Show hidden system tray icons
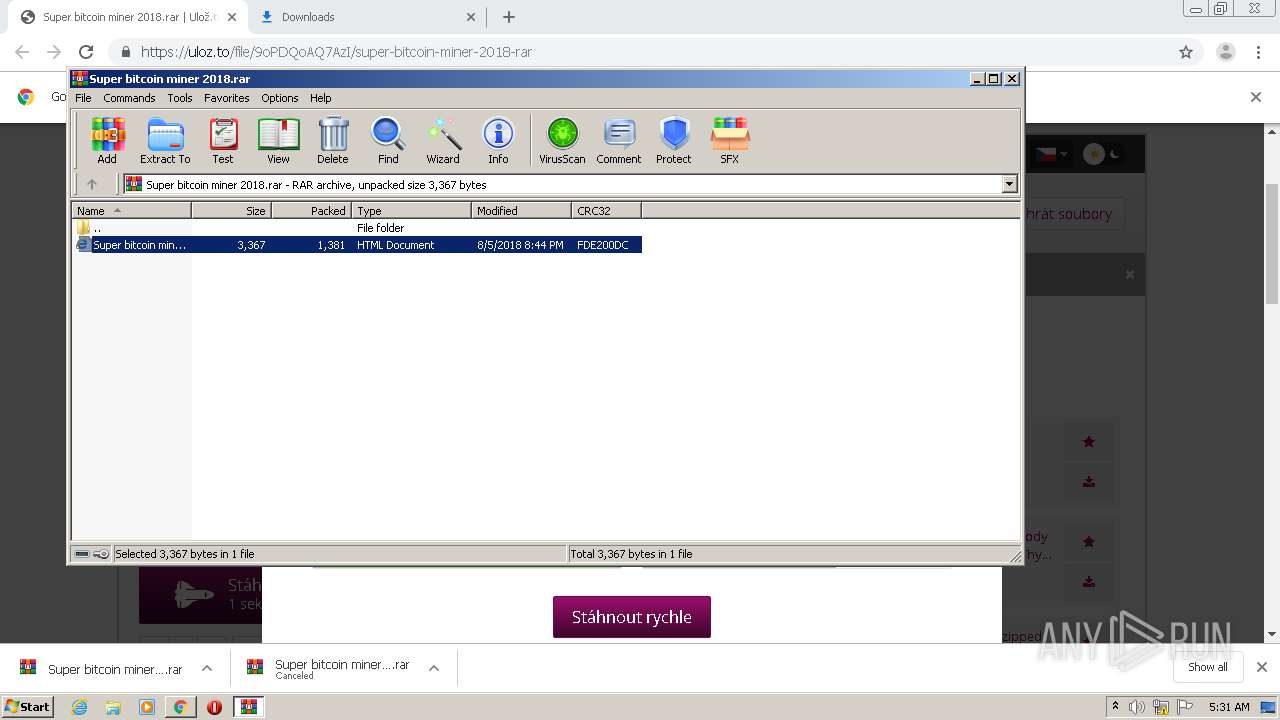Image resolution: width=1280 pixels, height=720 pixels. pyautogui.click(x=1115, y=707)
